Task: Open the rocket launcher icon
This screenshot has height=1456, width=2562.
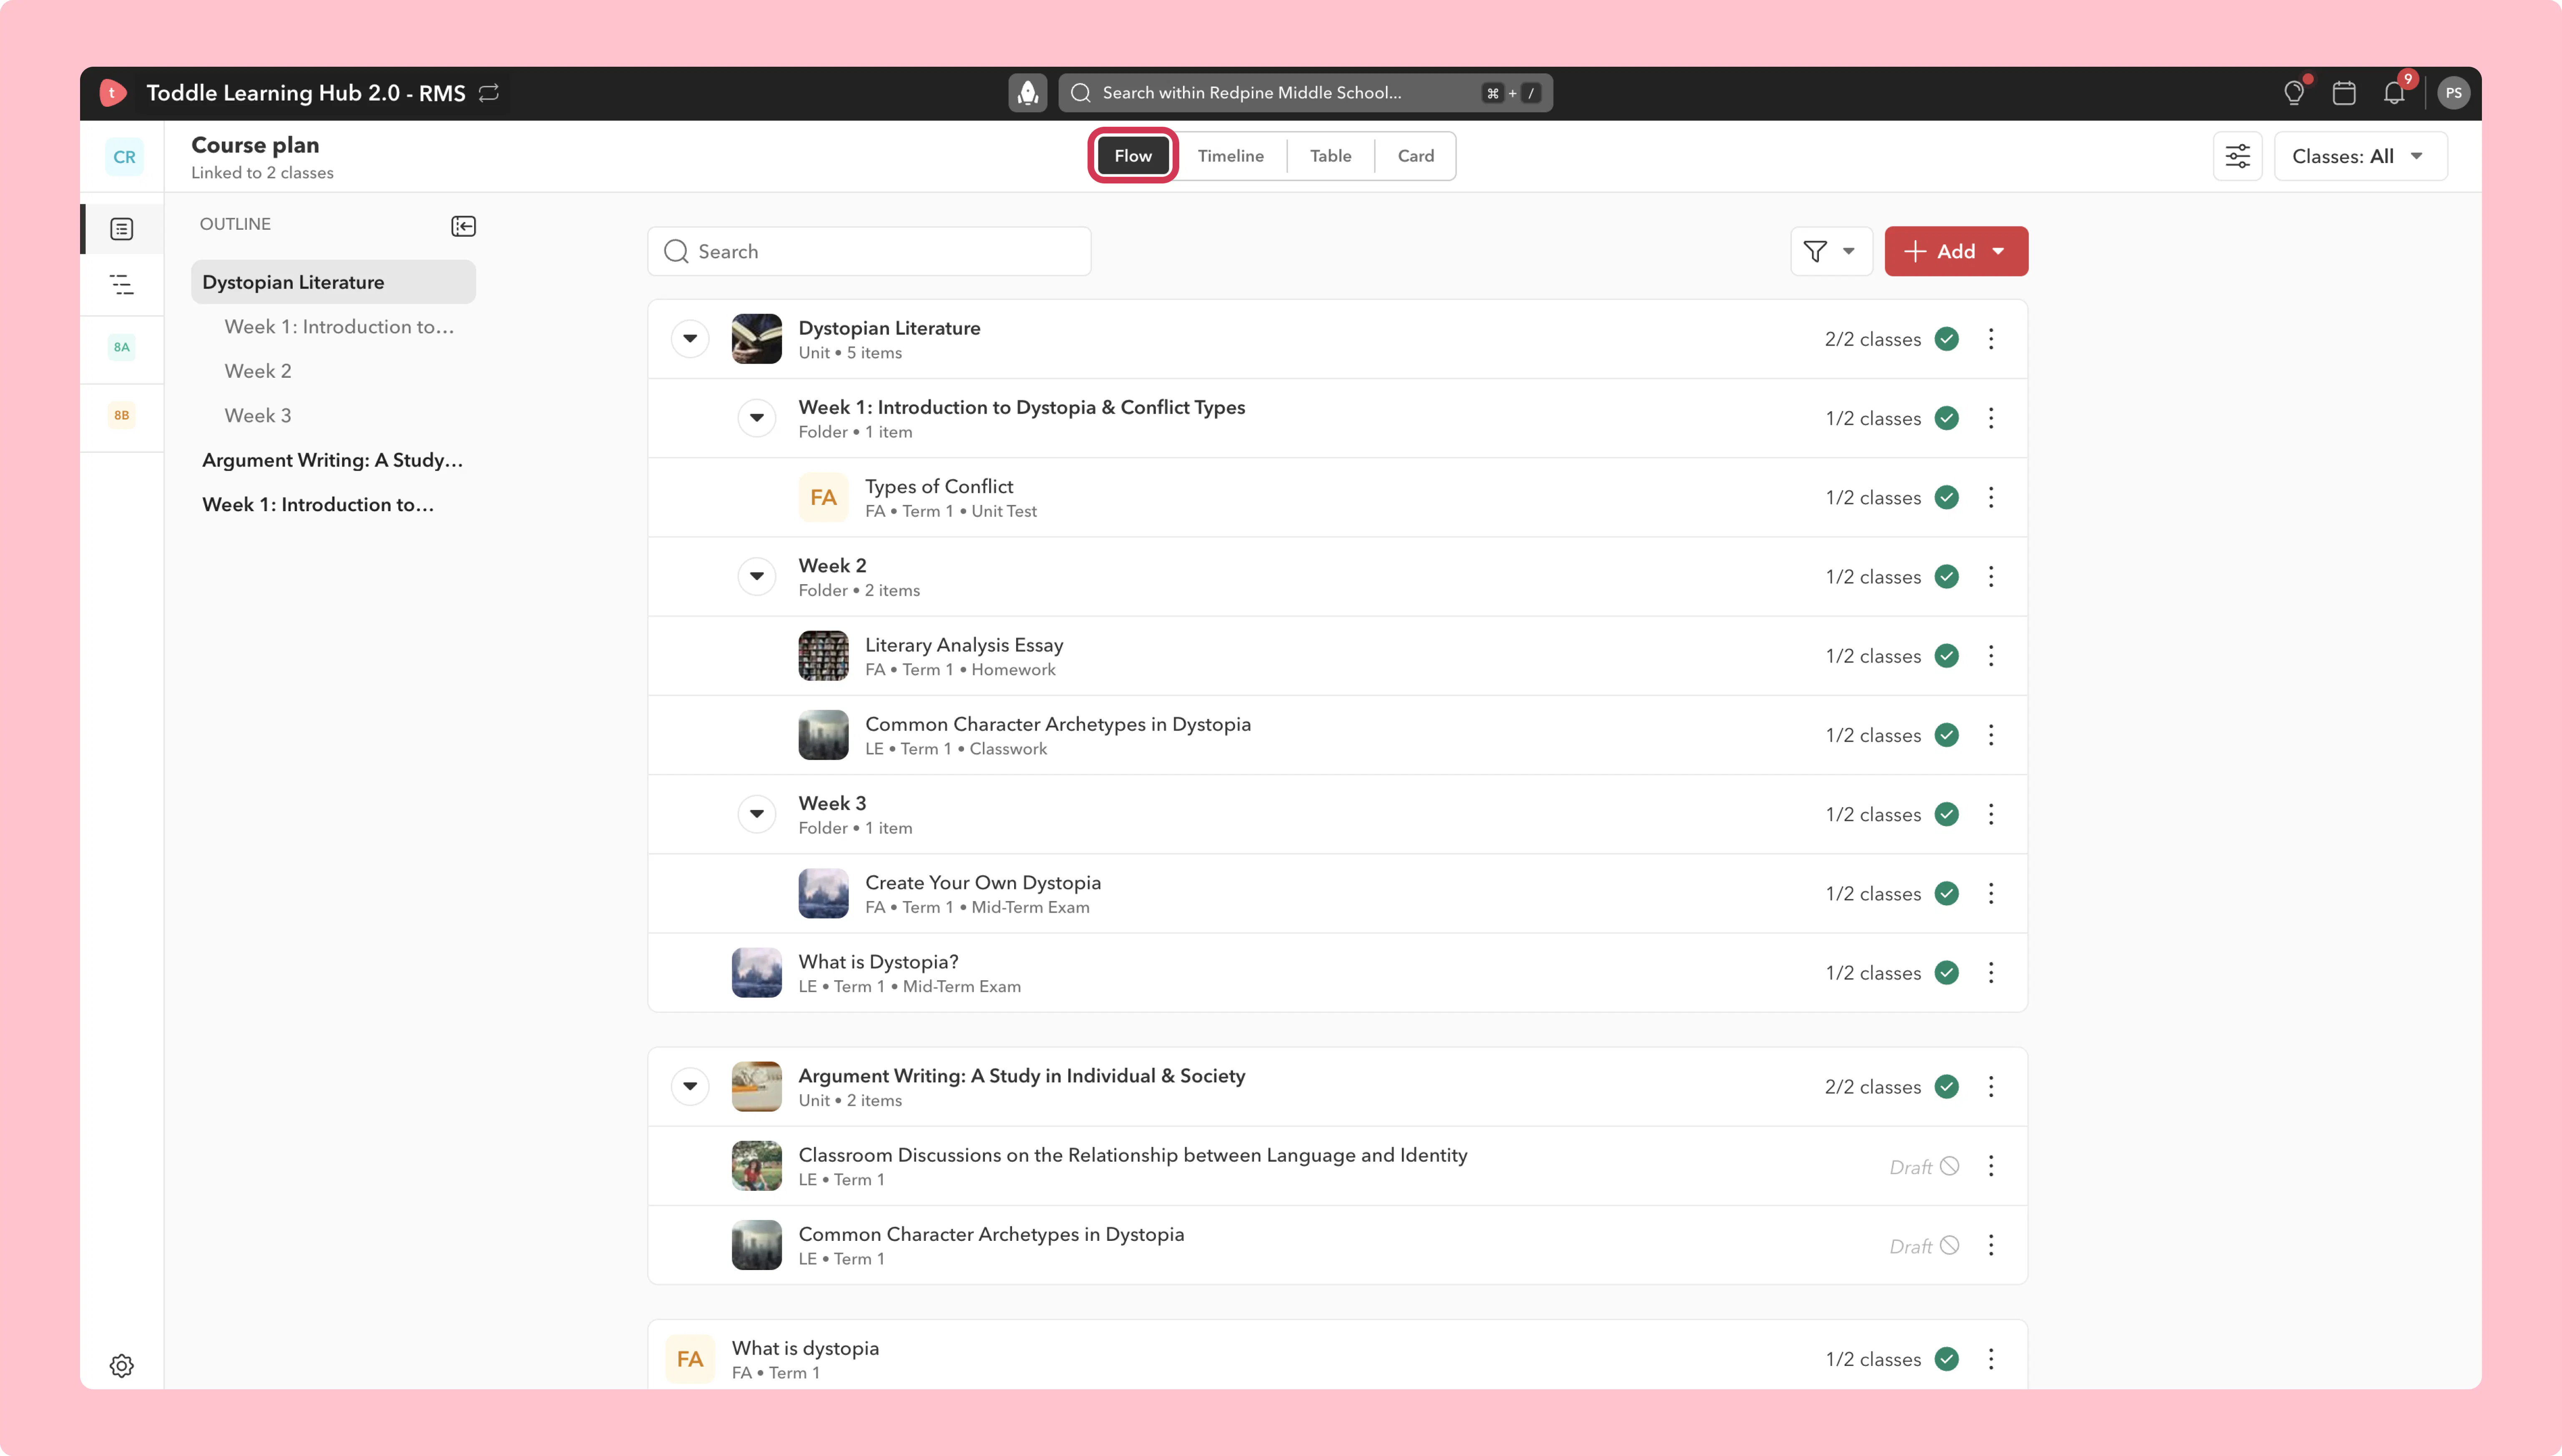Action: click(x=1027, y=93)
